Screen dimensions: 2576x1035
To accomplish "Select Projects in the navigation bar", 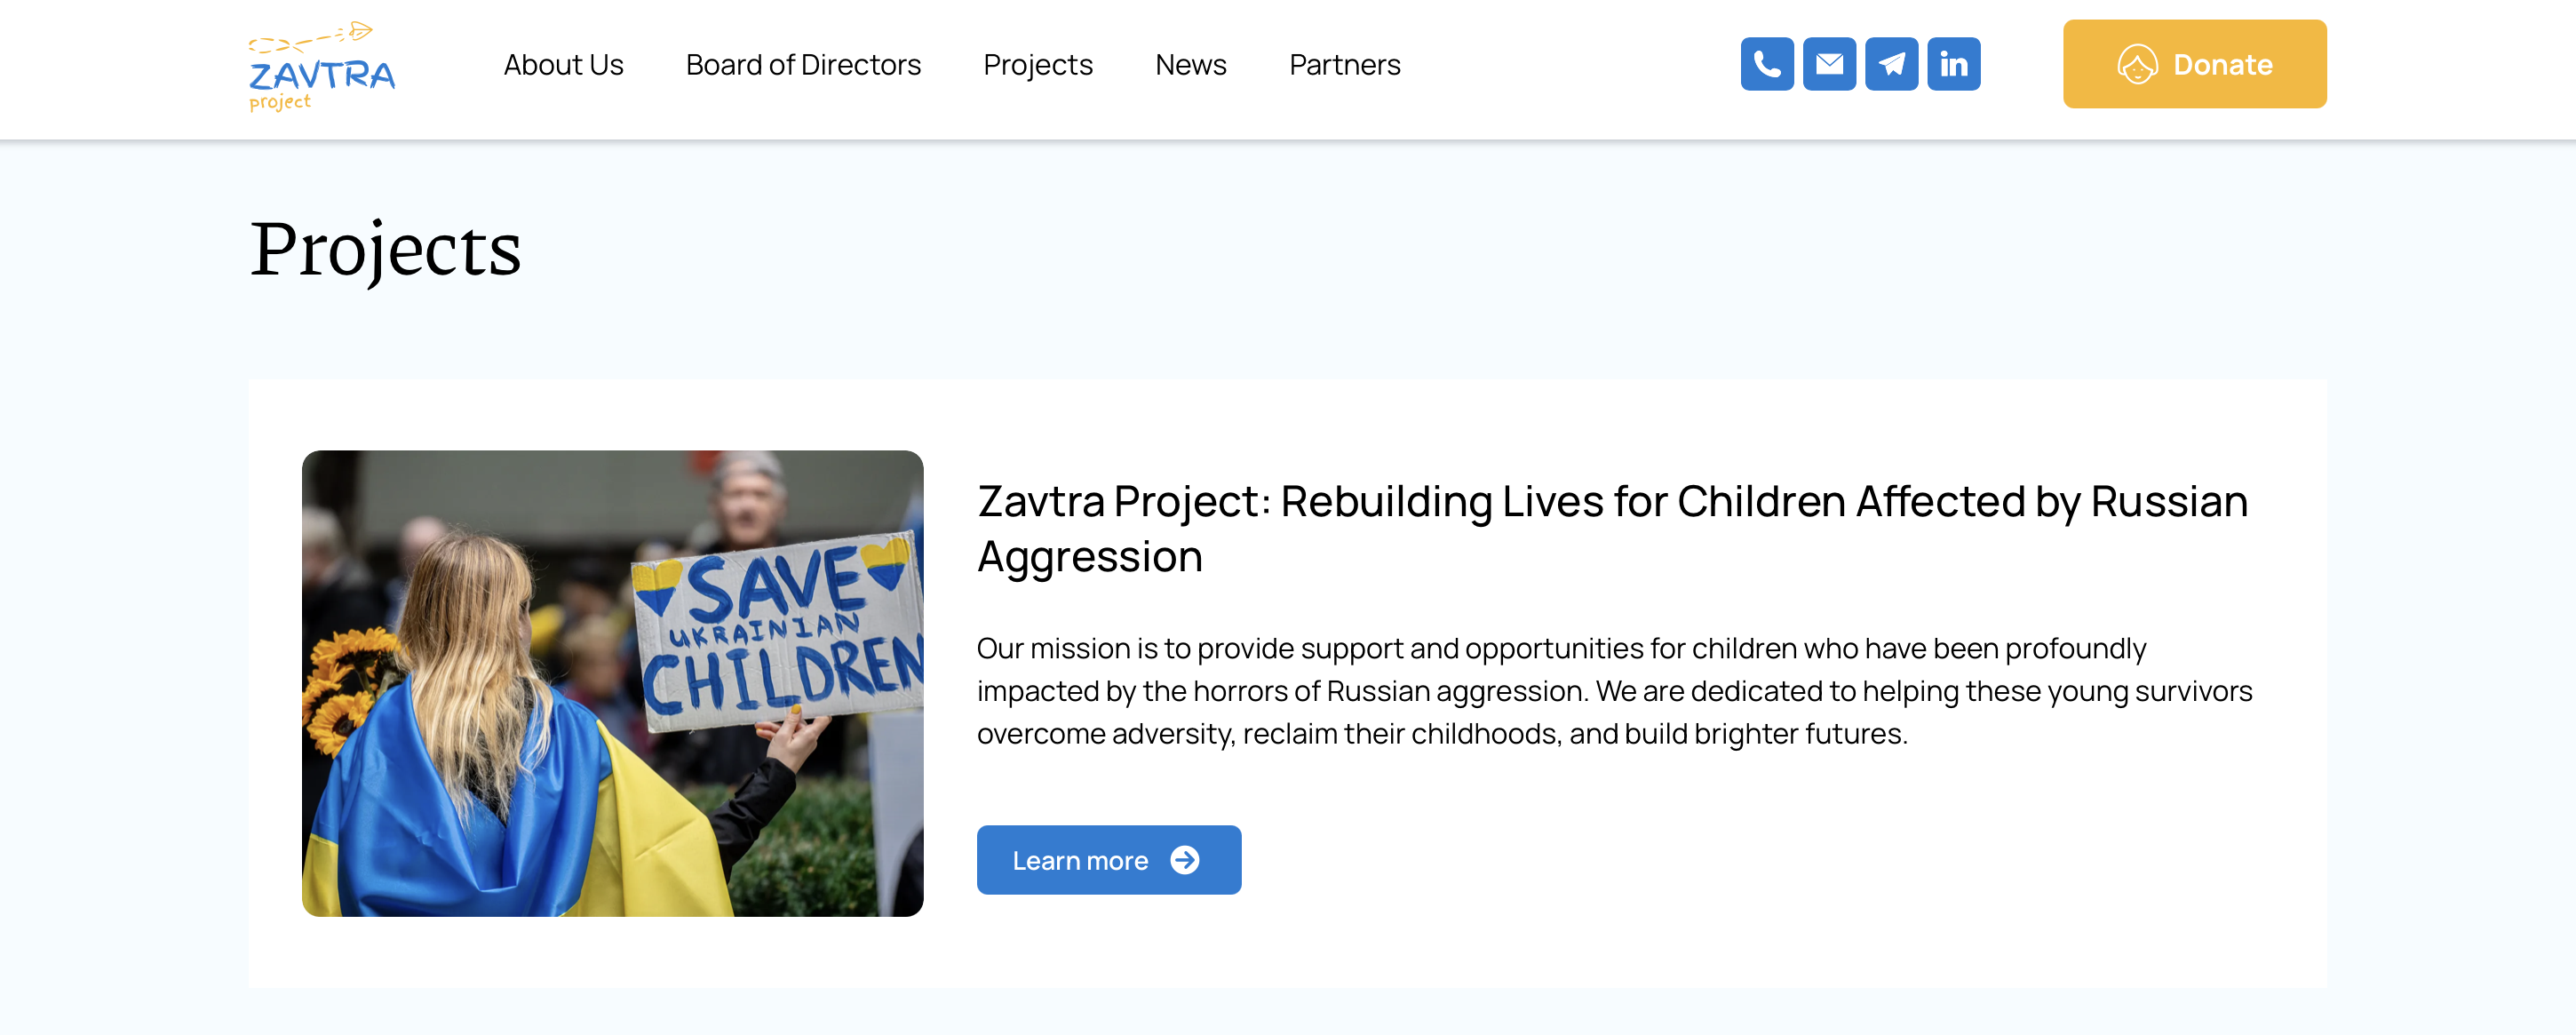I will pos(1037,65).
